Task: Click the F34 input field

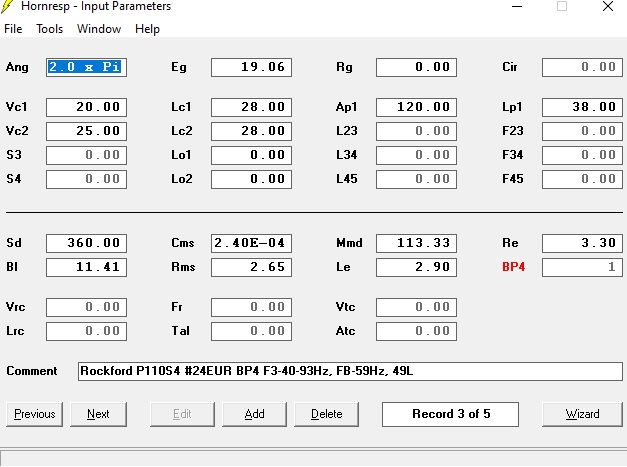Action: coord(582,155)
